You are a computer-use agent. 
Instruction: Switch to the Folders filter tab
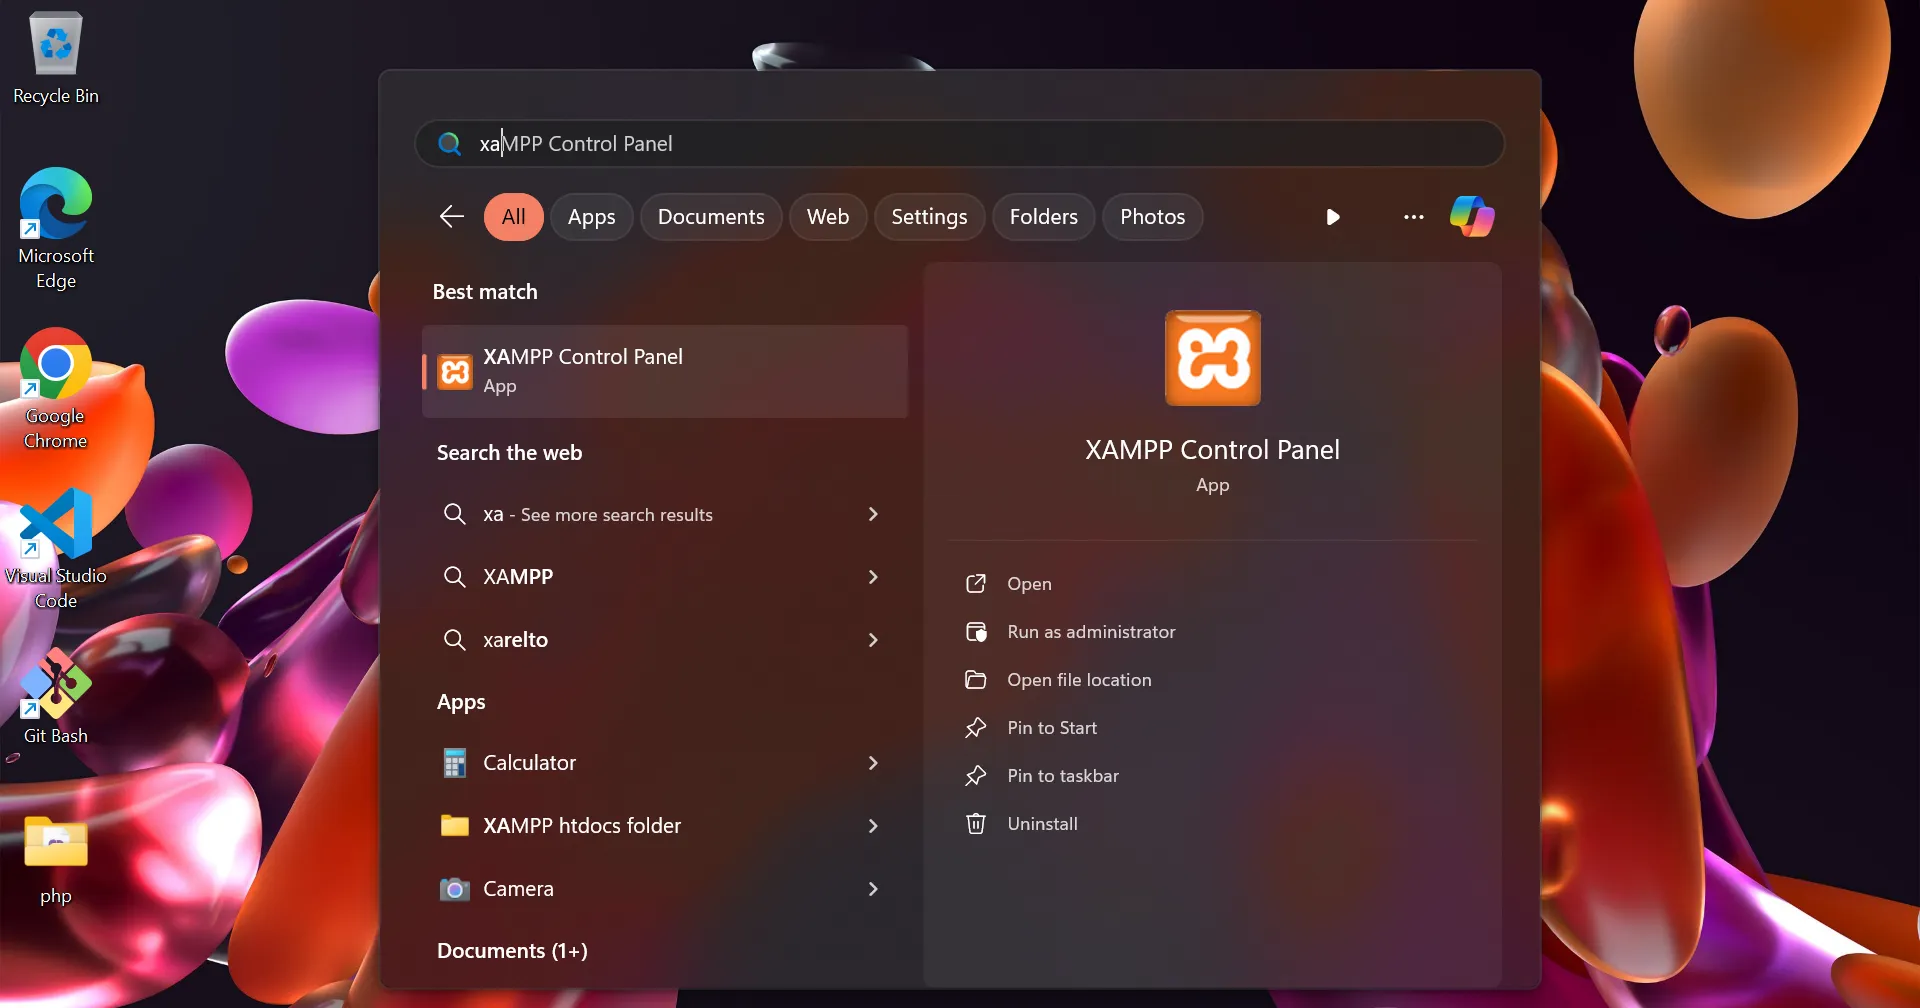1044,217
